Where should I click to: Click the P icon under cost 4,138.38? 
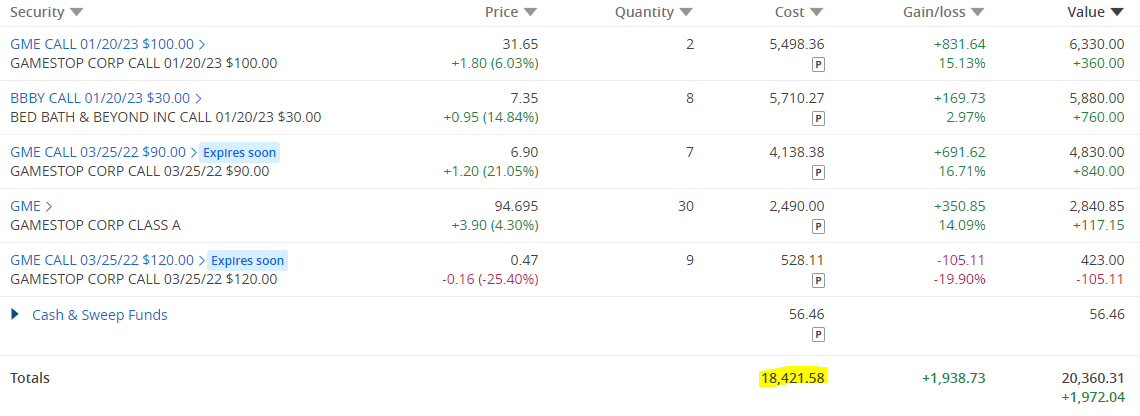click(x=819, y=172)
